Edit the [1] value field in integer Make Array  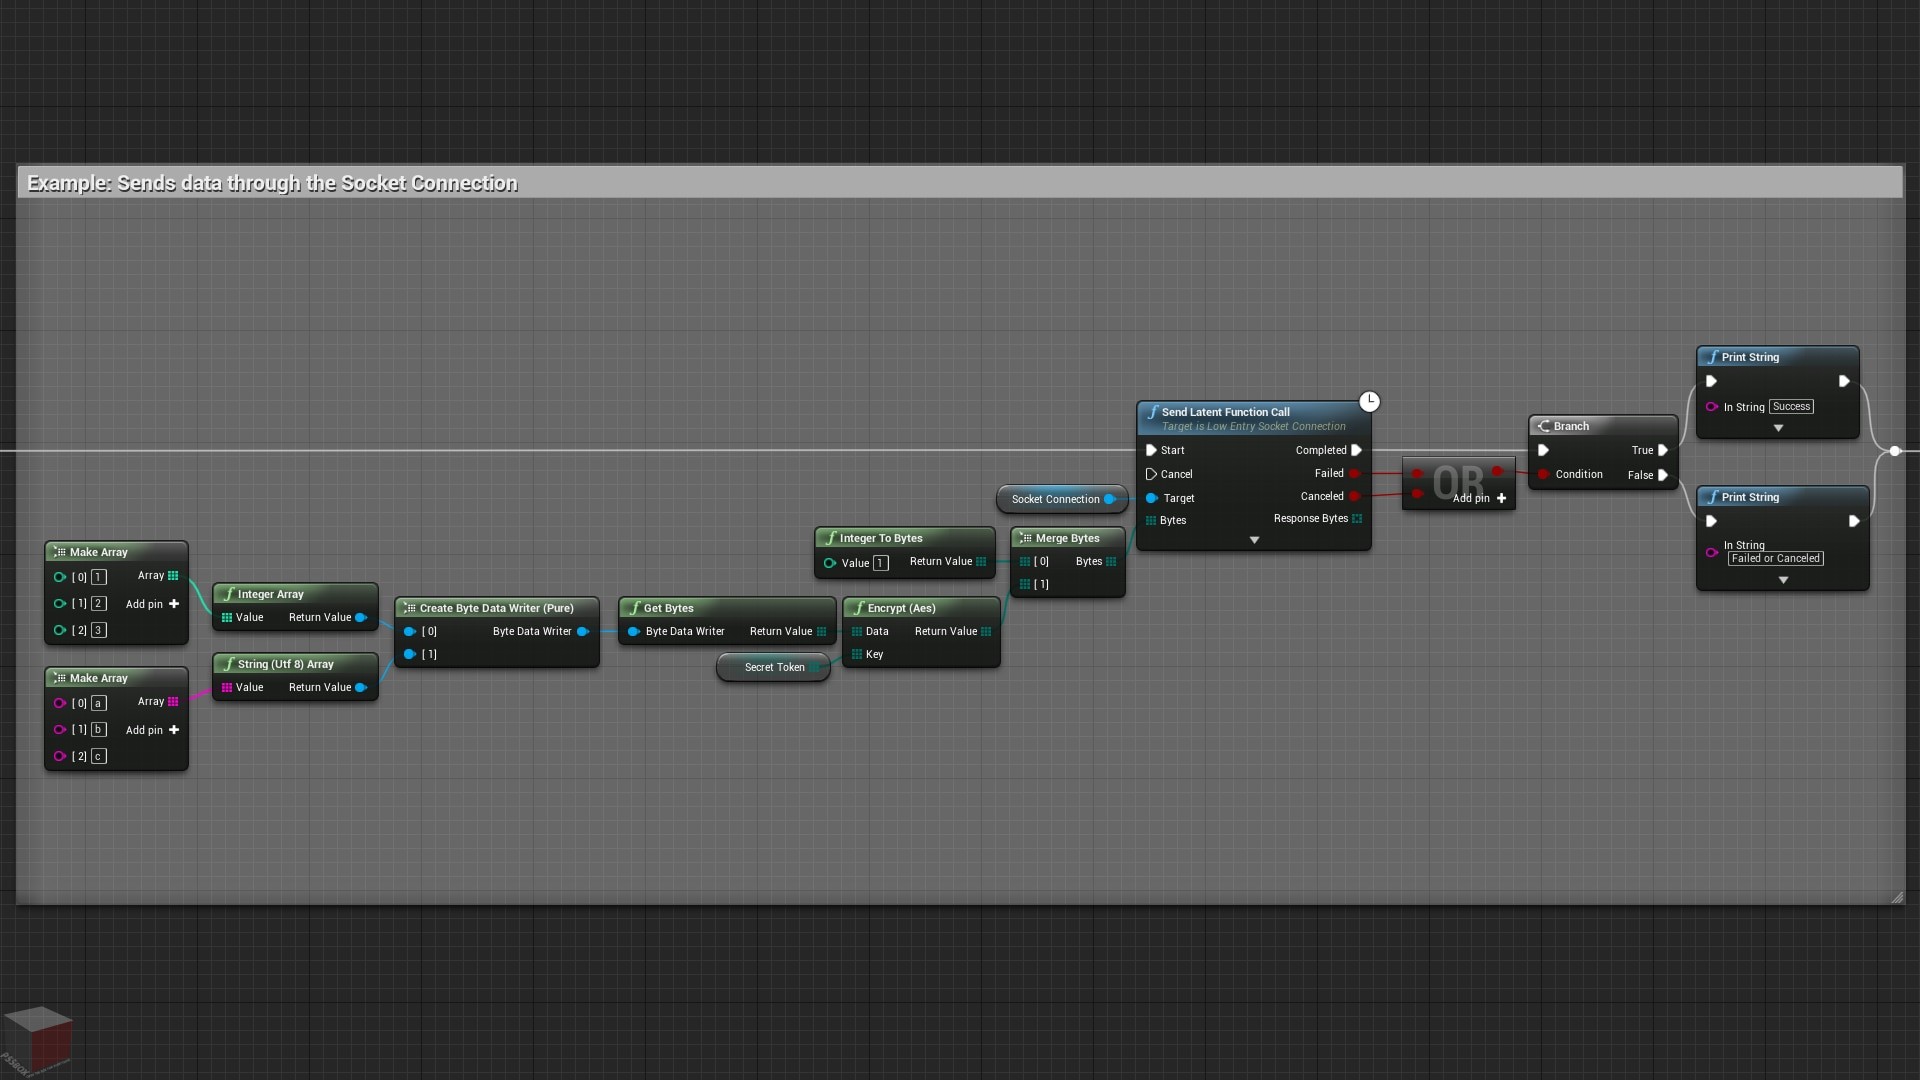[x=99, y=603]
